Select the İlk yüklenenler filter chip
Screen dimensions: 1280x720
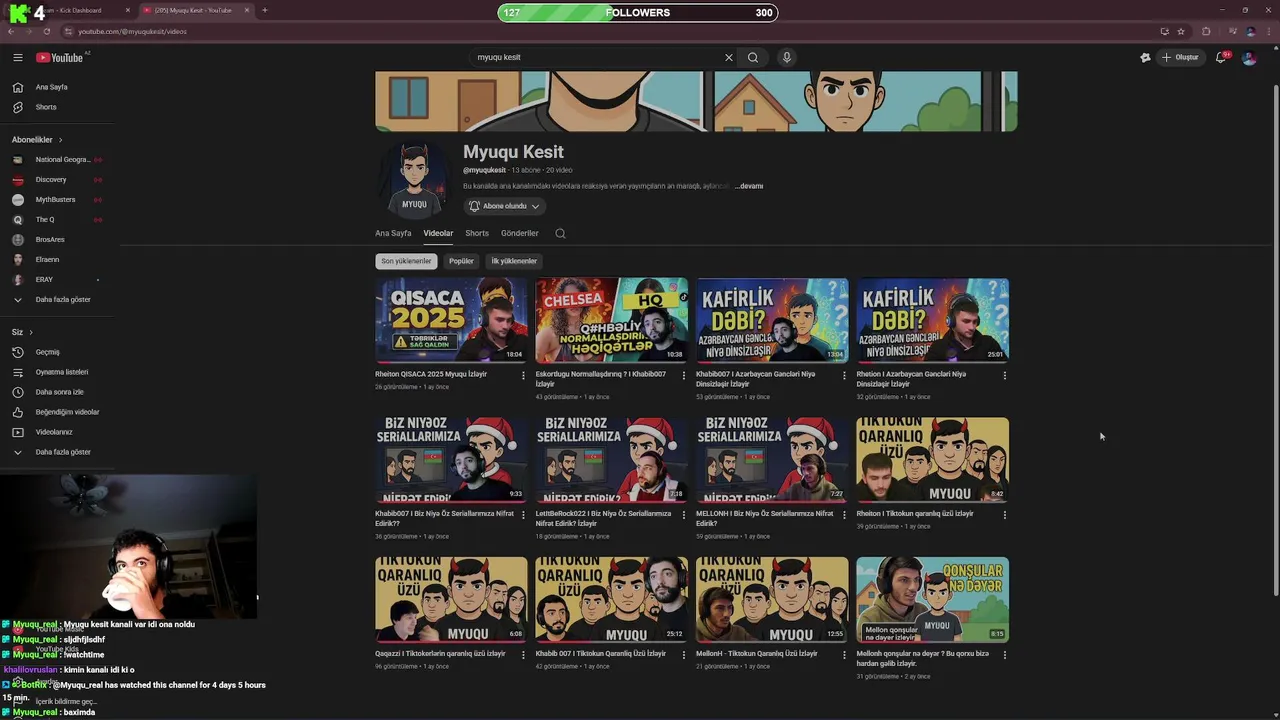click(514, 261)
